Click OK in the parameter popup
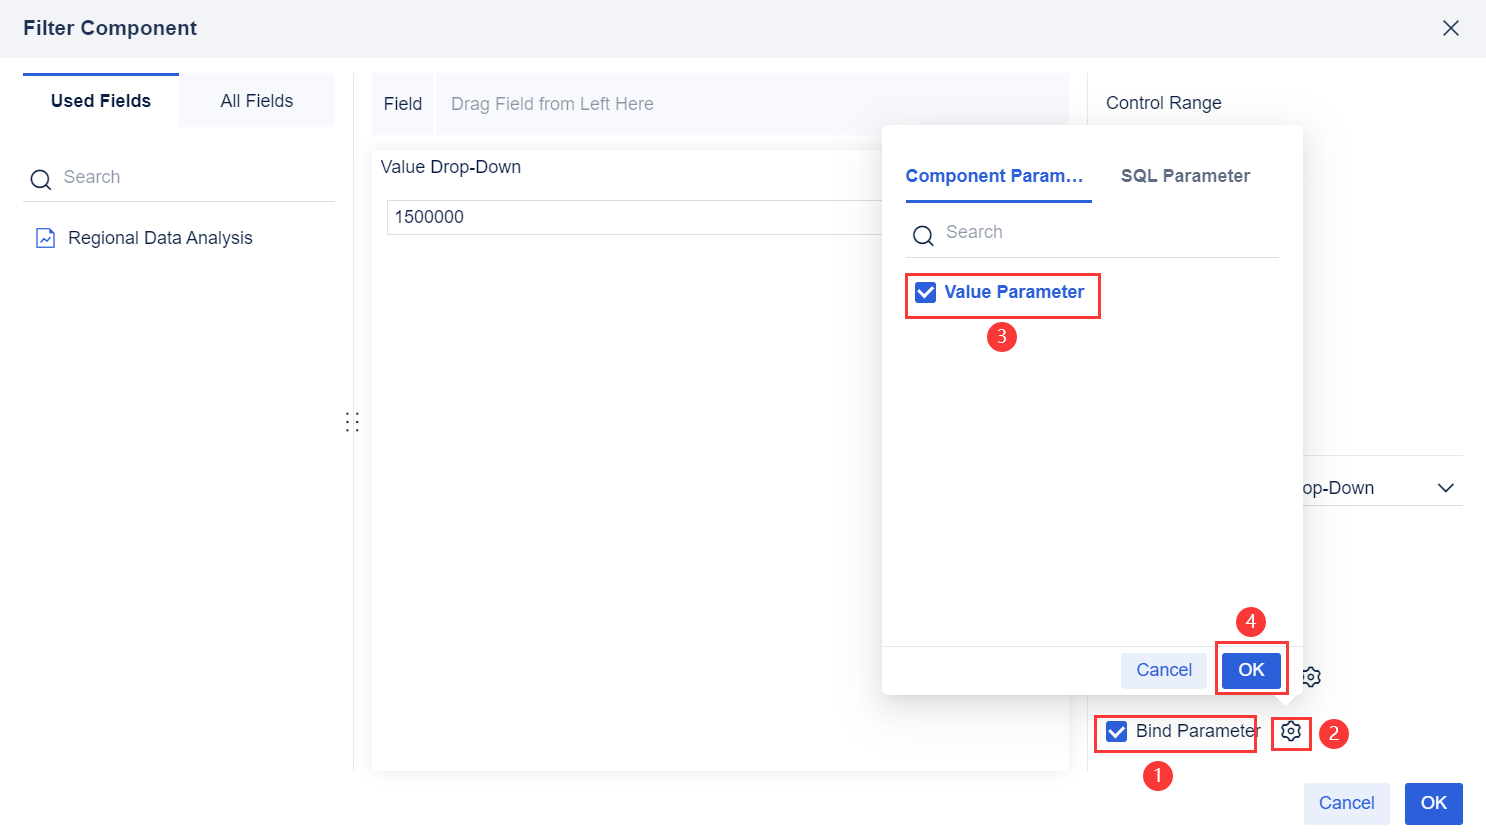This screenshot has height=833, width=1486. 1250,670
